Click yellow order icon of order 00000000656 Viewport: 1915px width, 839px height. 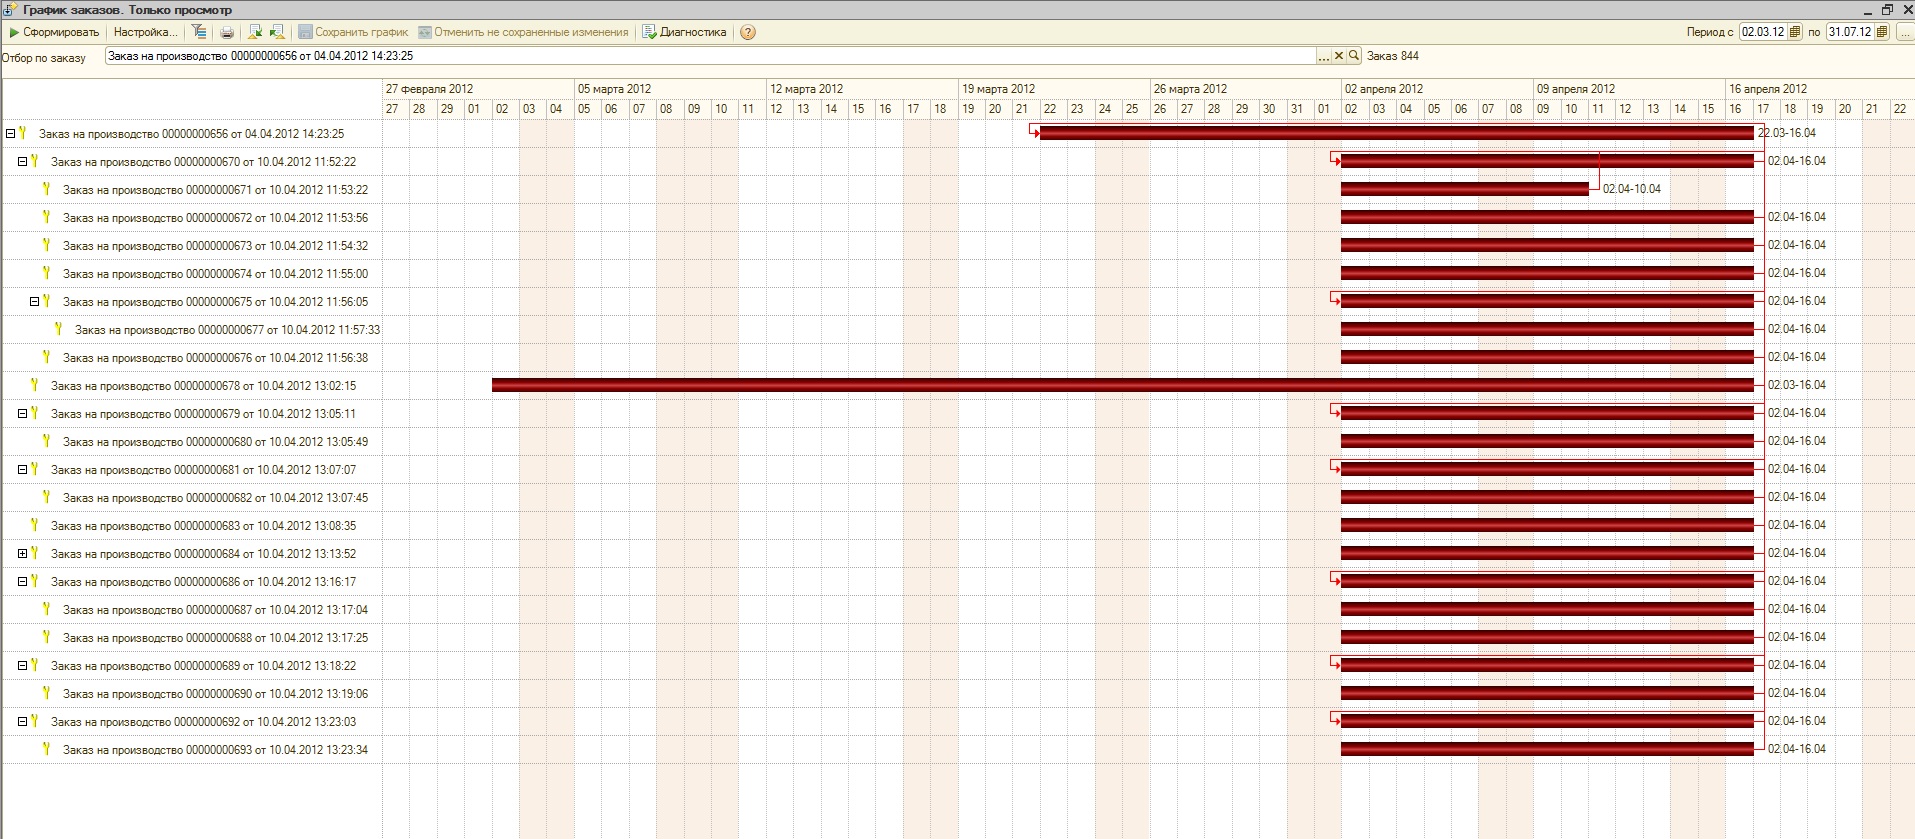[22, 132]
